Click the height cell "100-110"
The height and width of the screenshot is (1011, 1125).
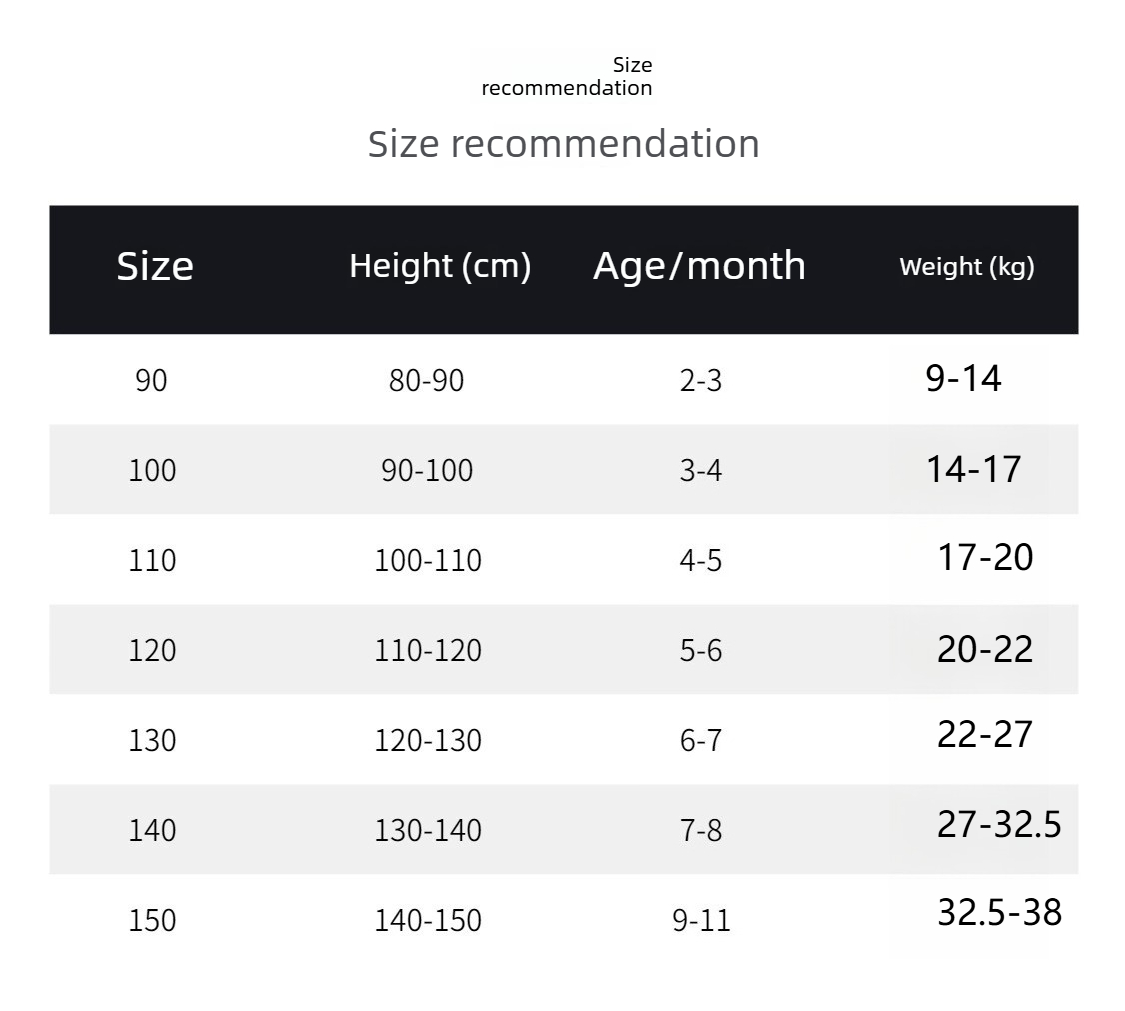[x=428, y=561]
